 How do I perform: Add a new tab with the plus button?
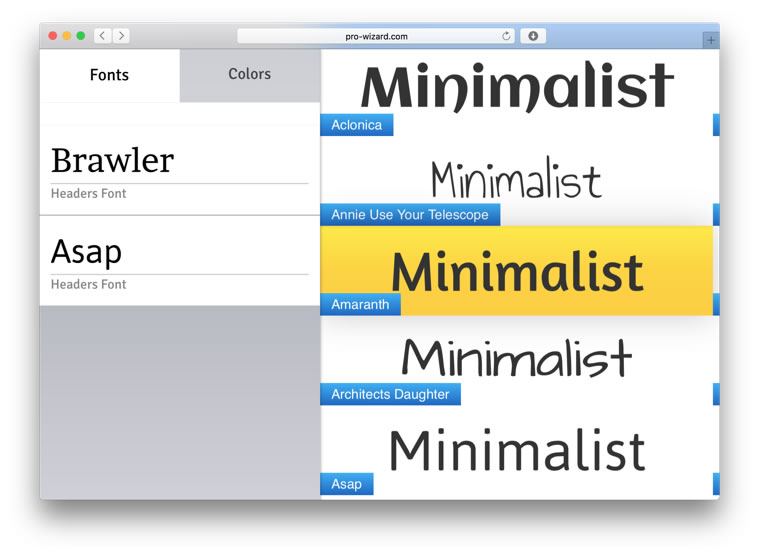click(x=711, y=40)
